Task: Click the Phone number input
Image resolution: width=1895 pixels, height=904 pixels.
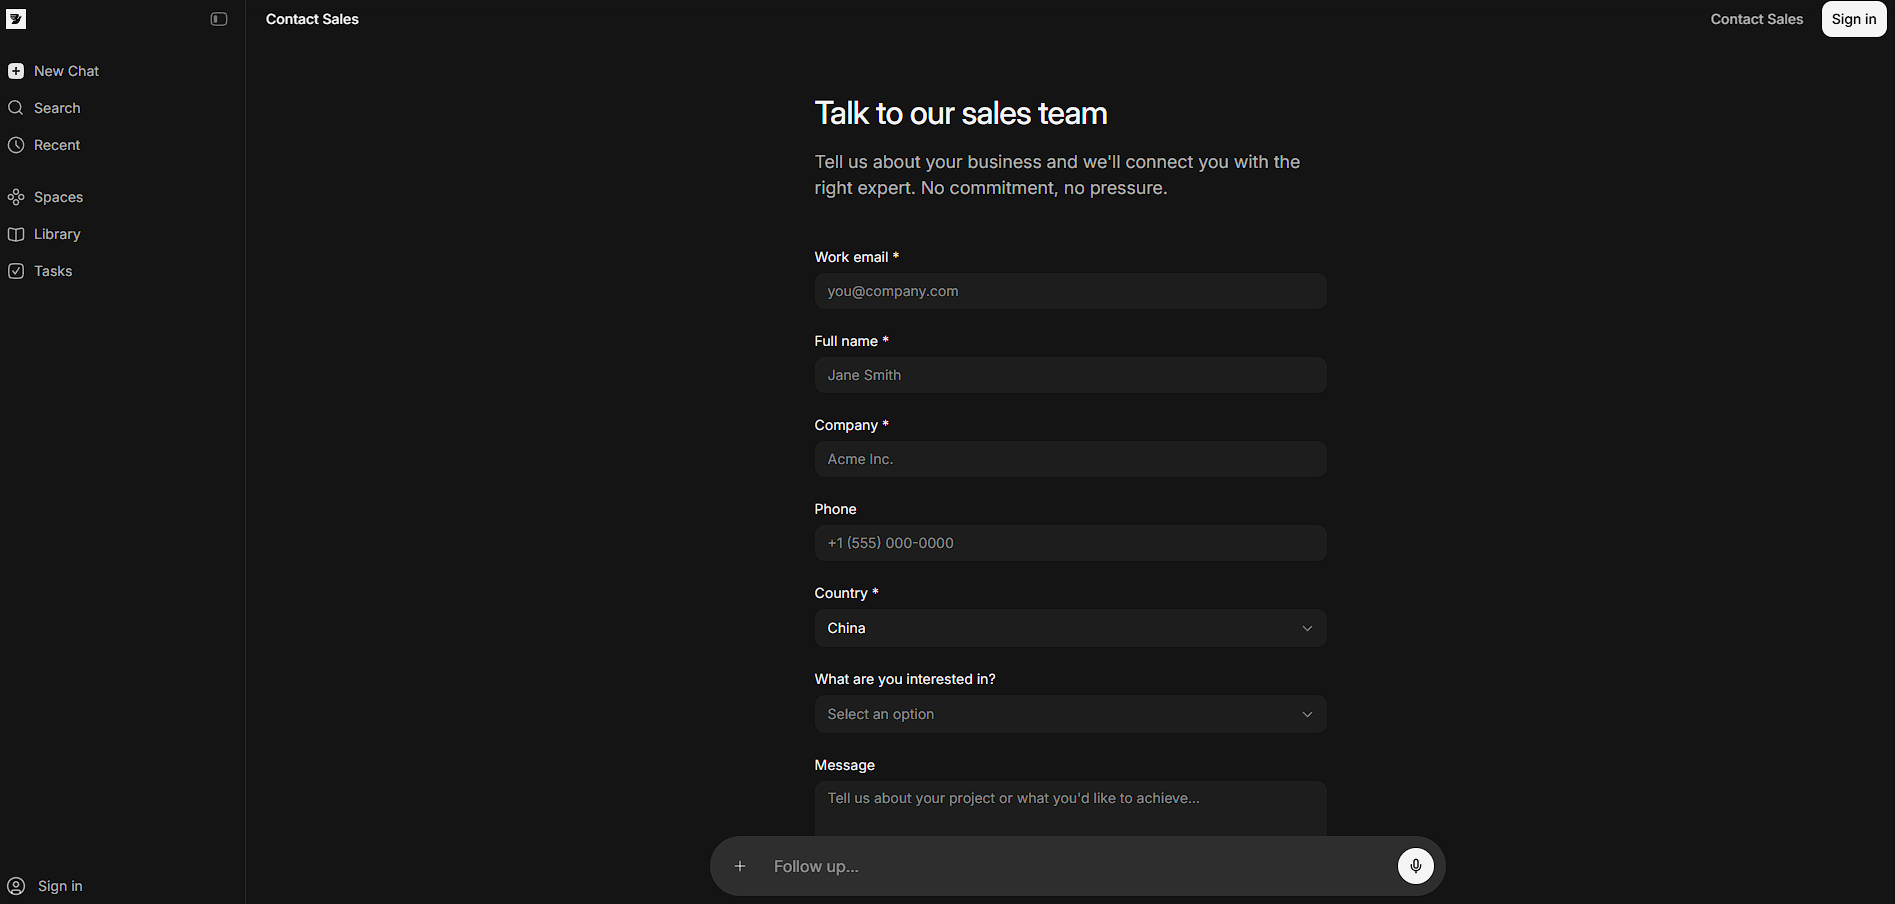Action: (1070, 543)
